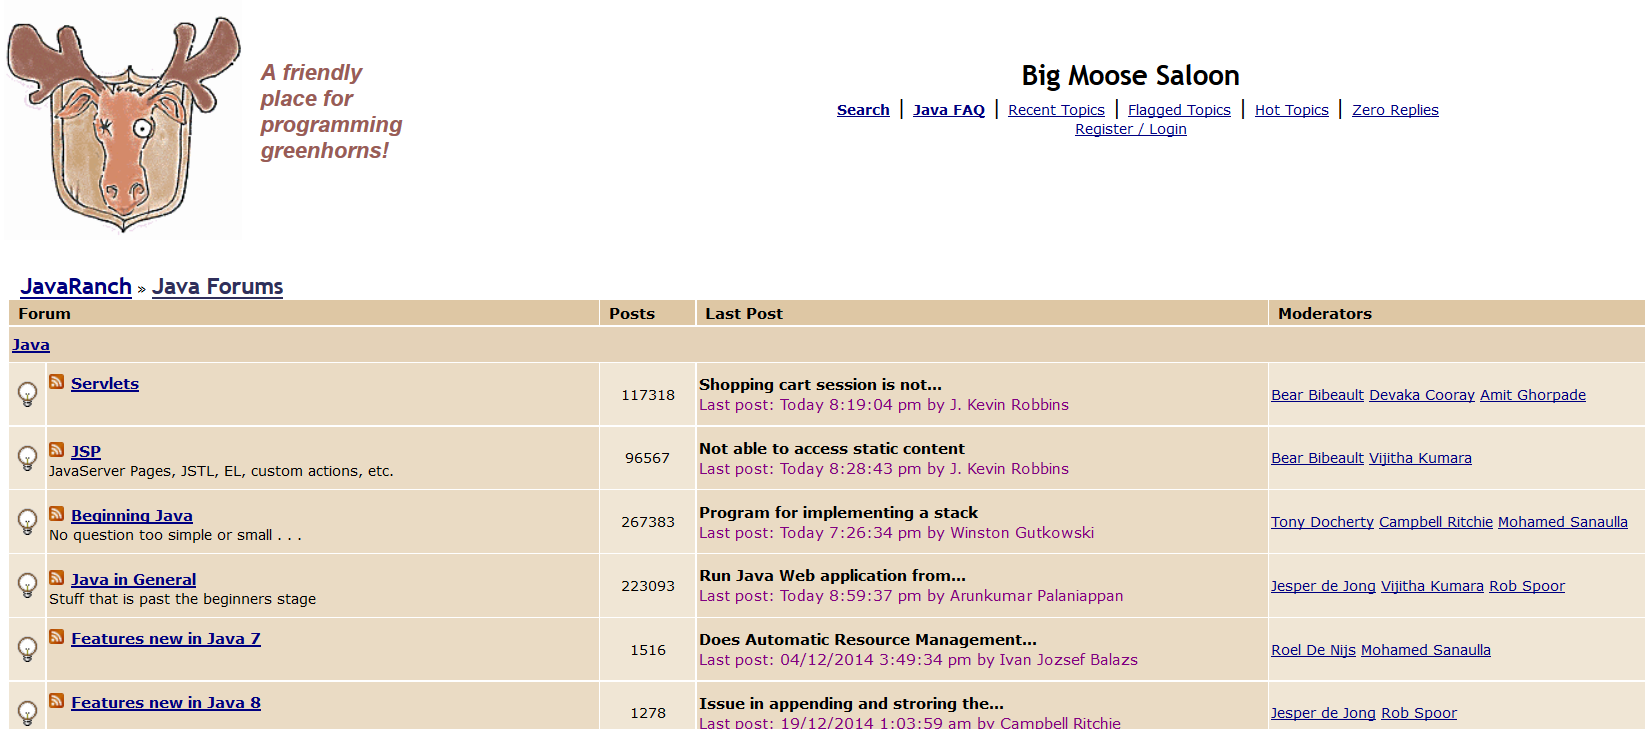Click 'Run Java Web application from...' title
This screenshot has width=1645, height=729.
[832, 576]
